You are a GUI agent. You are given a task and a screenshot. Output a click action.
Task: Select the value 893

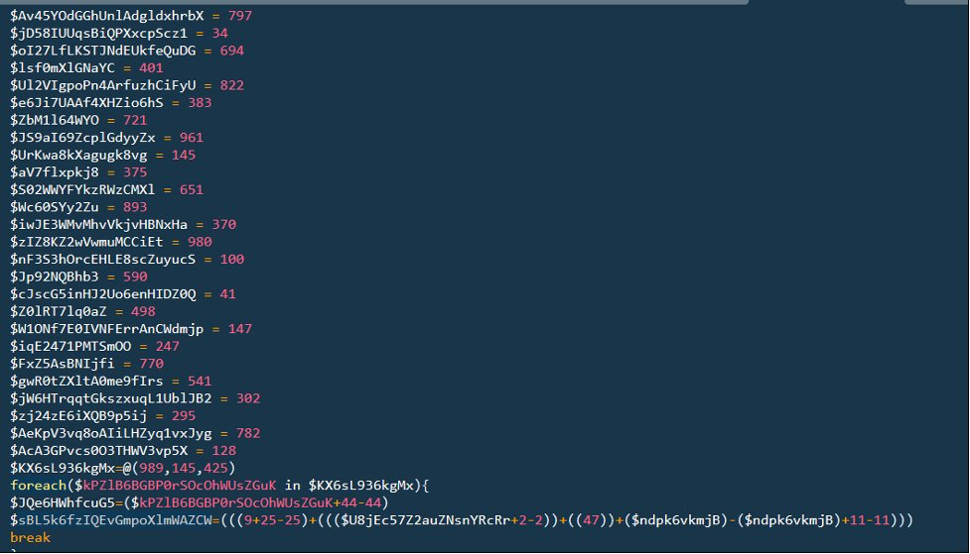coord(135,207)
